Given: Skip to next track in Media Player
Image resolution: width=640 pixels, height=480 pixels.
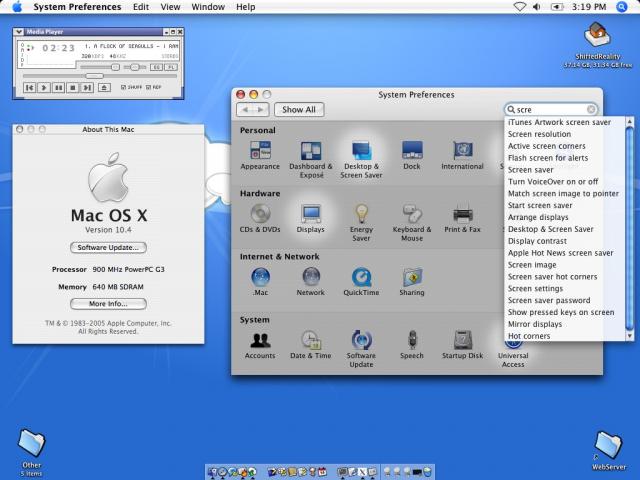Looking at the screenshot, I should click(x=87, y=88).
